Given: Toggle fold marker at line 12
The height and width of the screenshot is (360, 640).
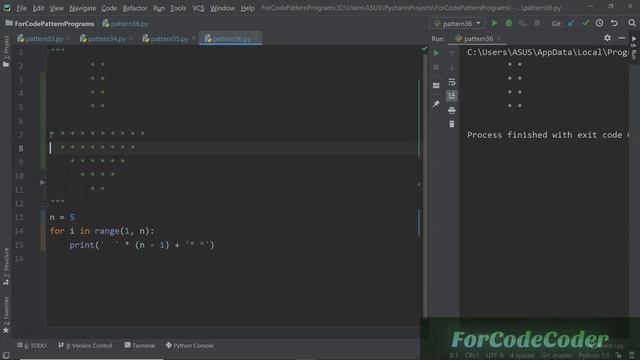Looking at the screenshot, I should tap(45, 203).
